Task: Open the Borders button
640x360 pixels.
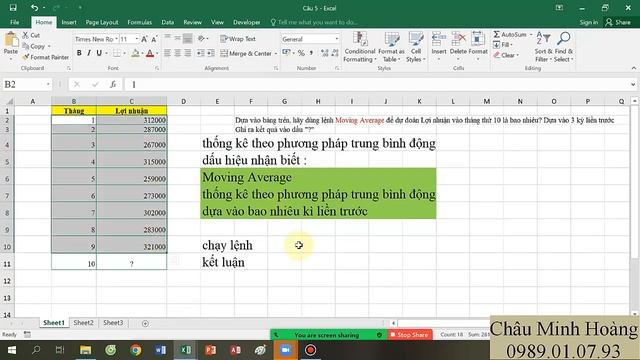Action: tap(117, 53)
